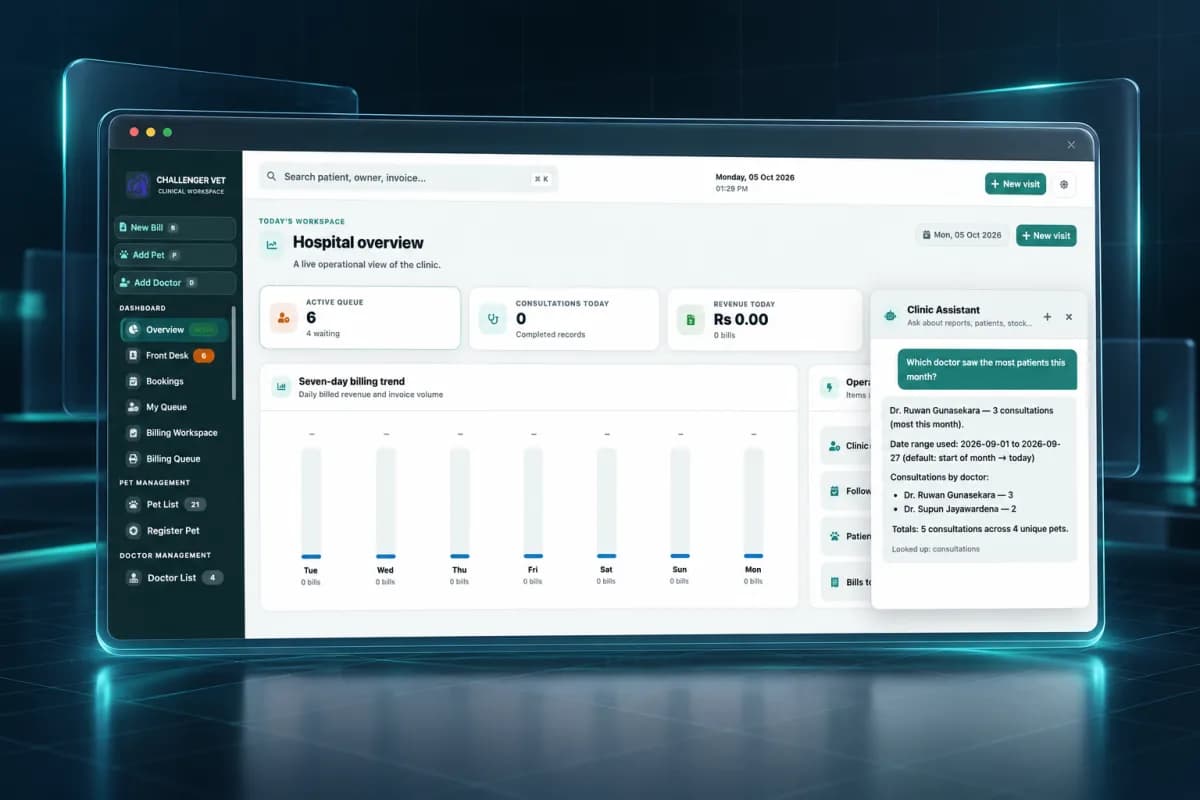The image size is (1200, 800).
Task: Open Doctor List in Doctor Management
Action: (174, 578)
